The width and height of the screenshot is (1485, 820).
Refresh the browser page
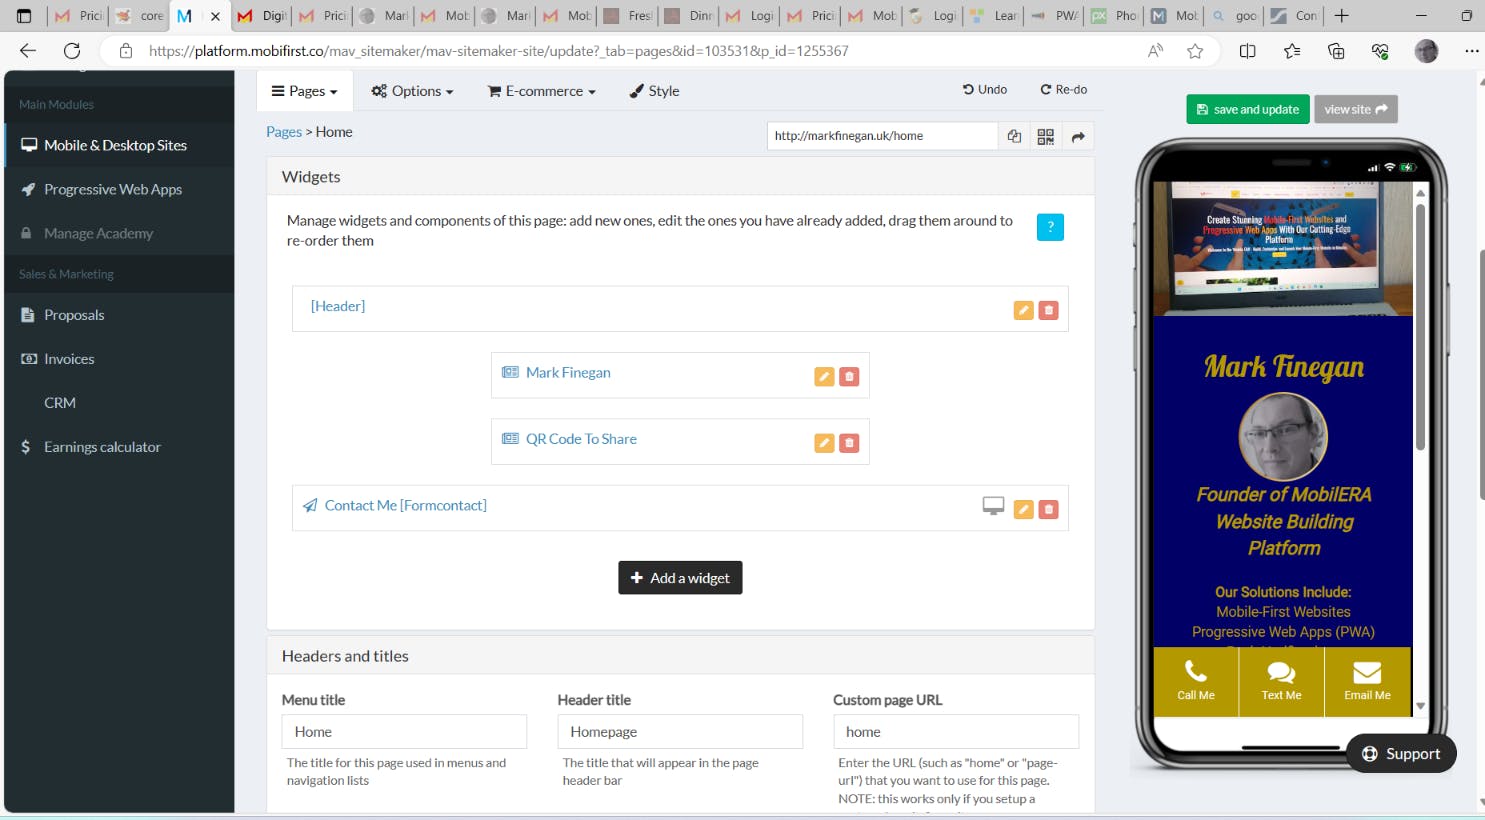tap(72, 51)
